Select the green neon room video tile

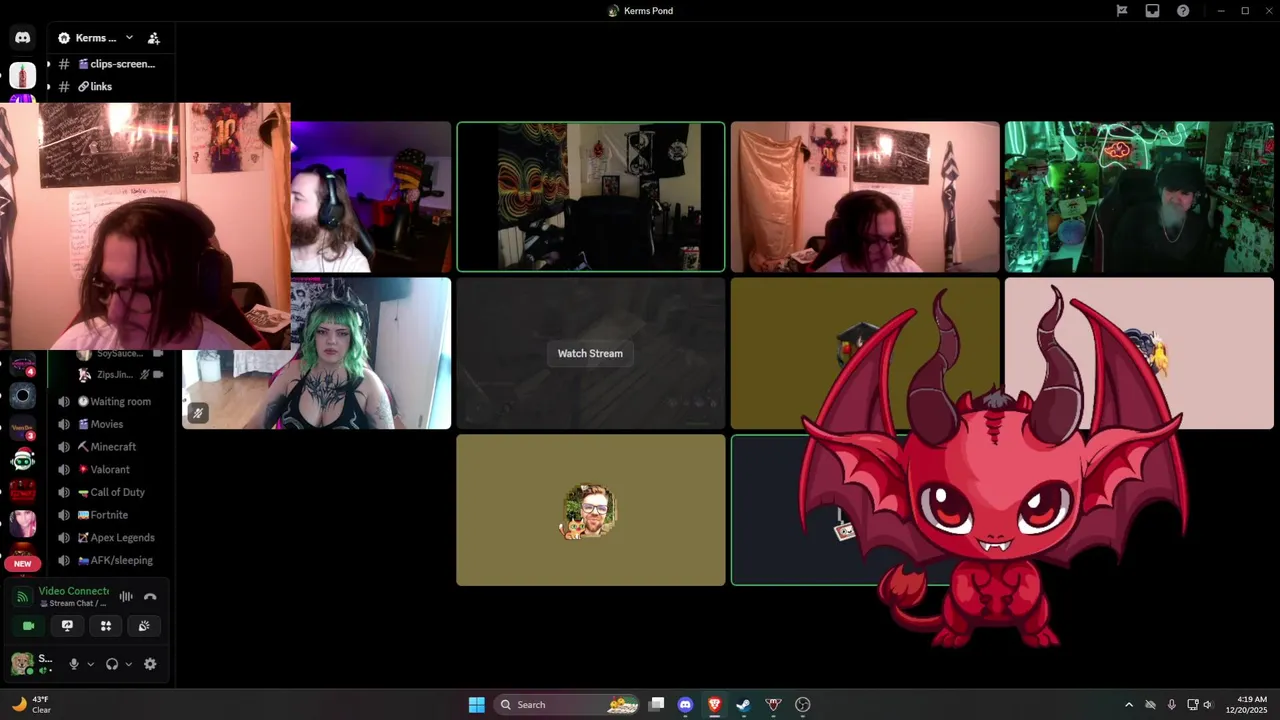pos(1139,197)
